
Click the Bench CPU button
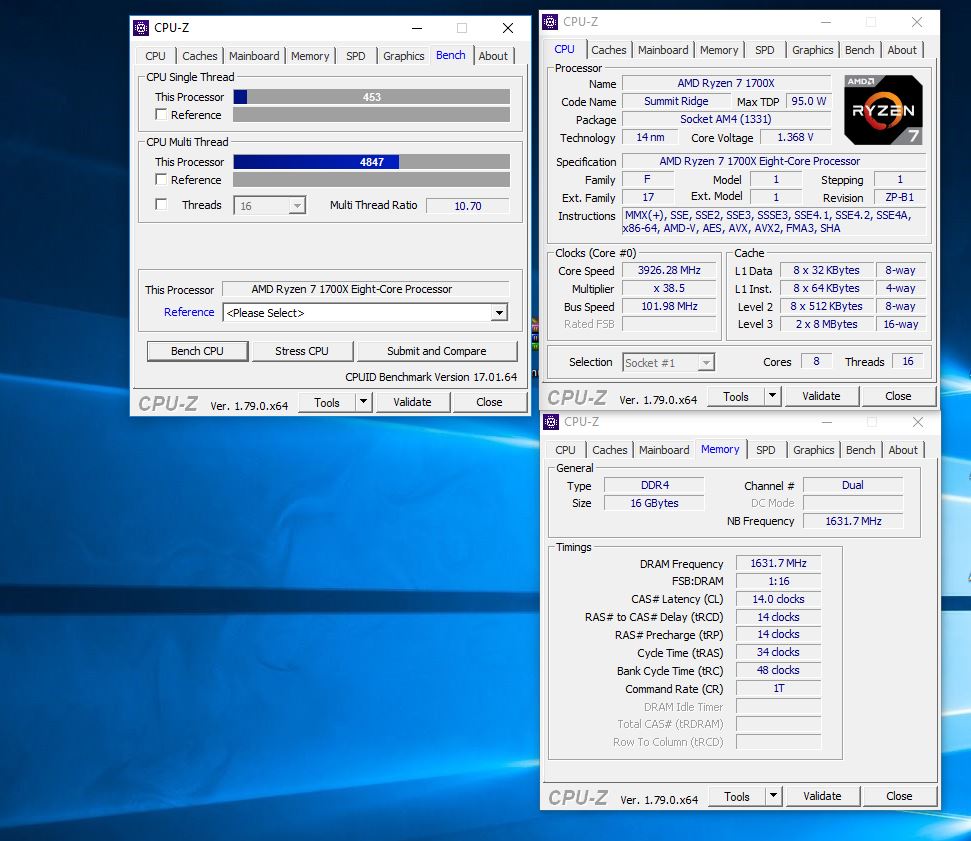(197, 351)
